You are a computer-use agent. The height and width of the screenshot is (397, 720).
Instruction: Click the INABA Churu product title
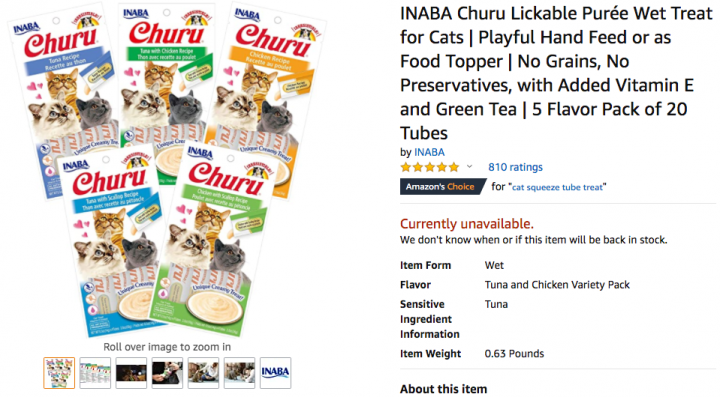[556, 73]
